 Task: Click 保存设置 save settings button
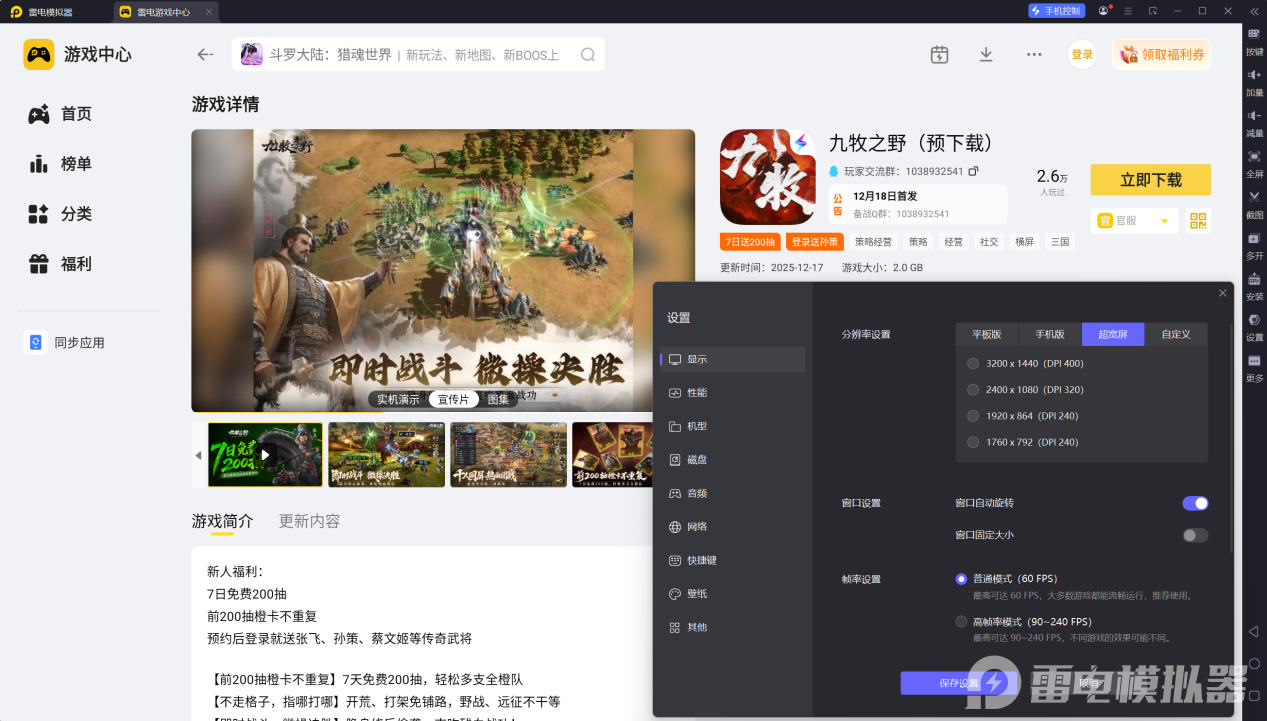click(x=959, y=683)
